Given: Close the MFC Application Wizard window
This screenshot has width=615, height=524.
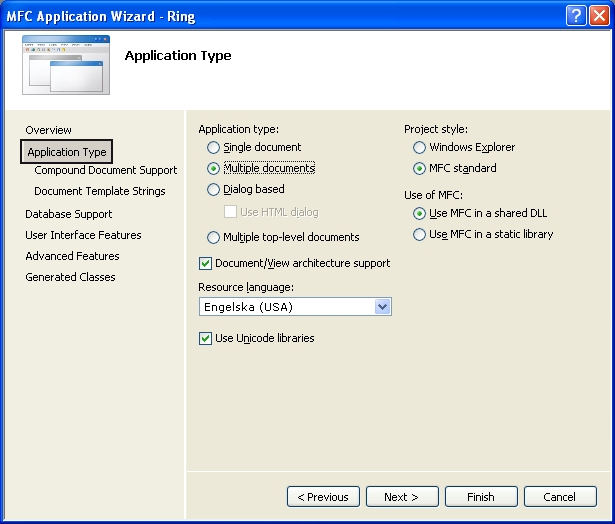Looking at the screenshot, I should pos(598,15).
